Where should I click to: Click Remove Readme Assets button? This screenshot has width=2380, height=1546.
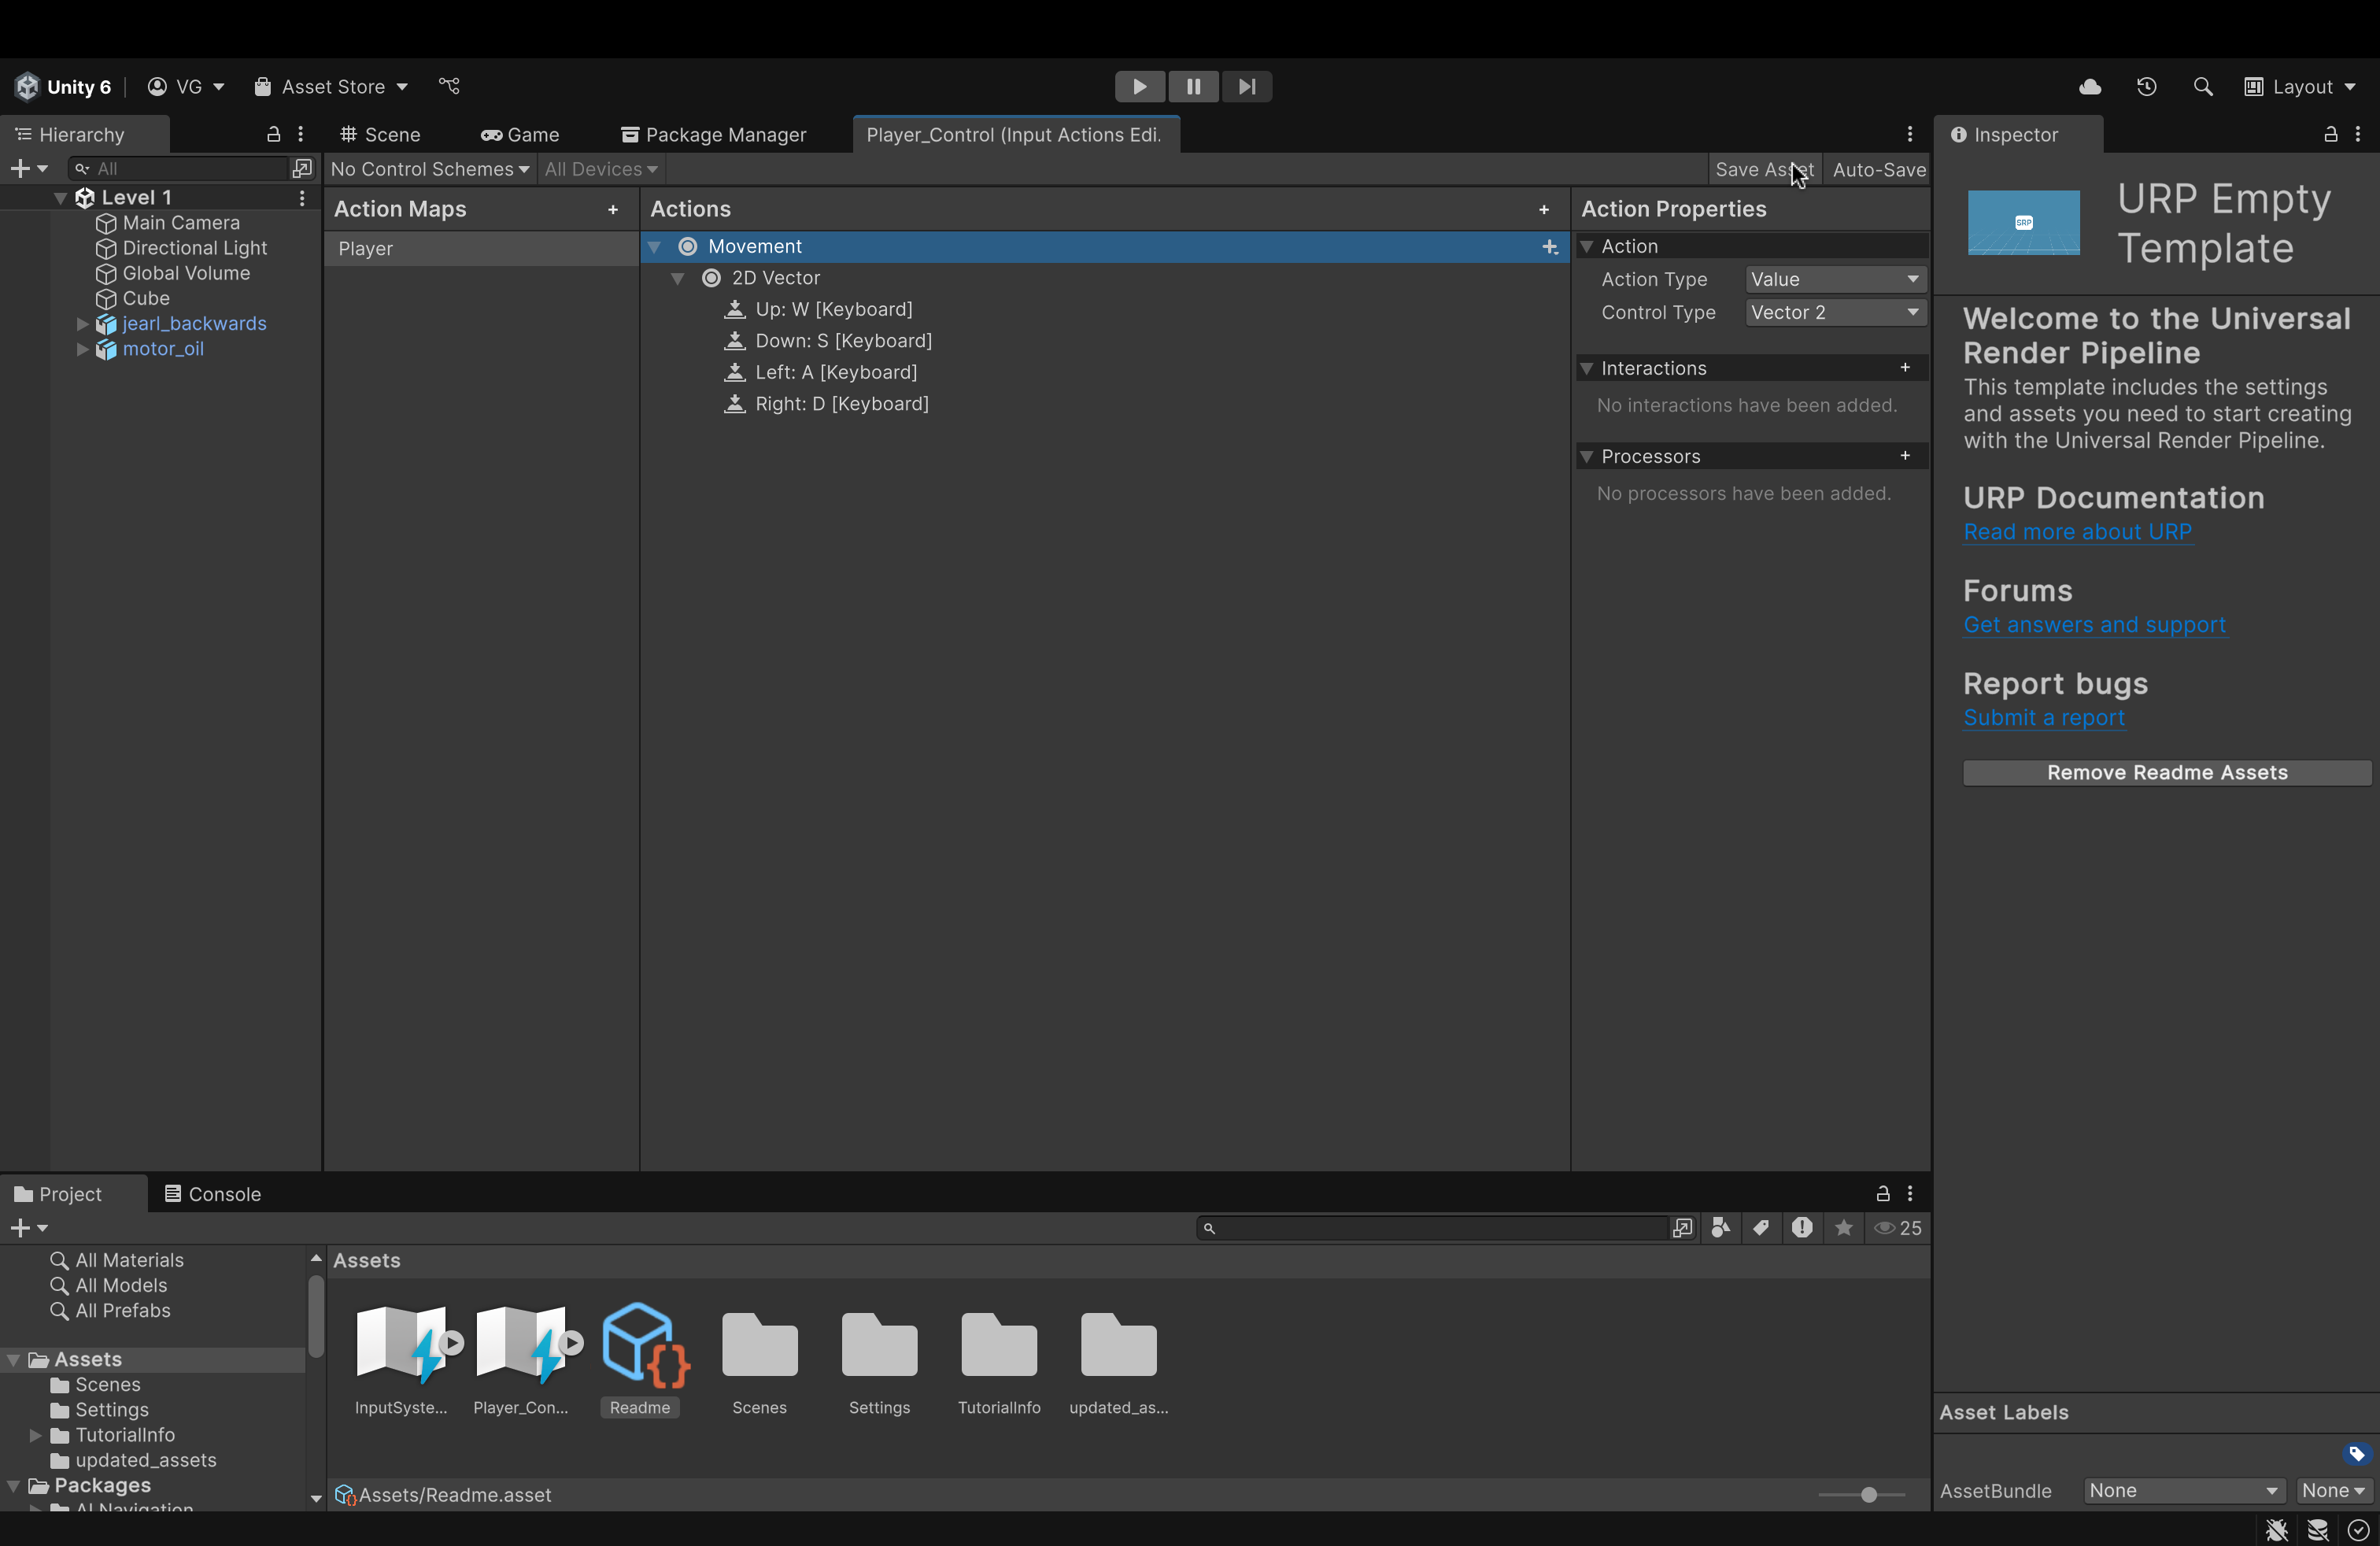tap(2167, 773)
